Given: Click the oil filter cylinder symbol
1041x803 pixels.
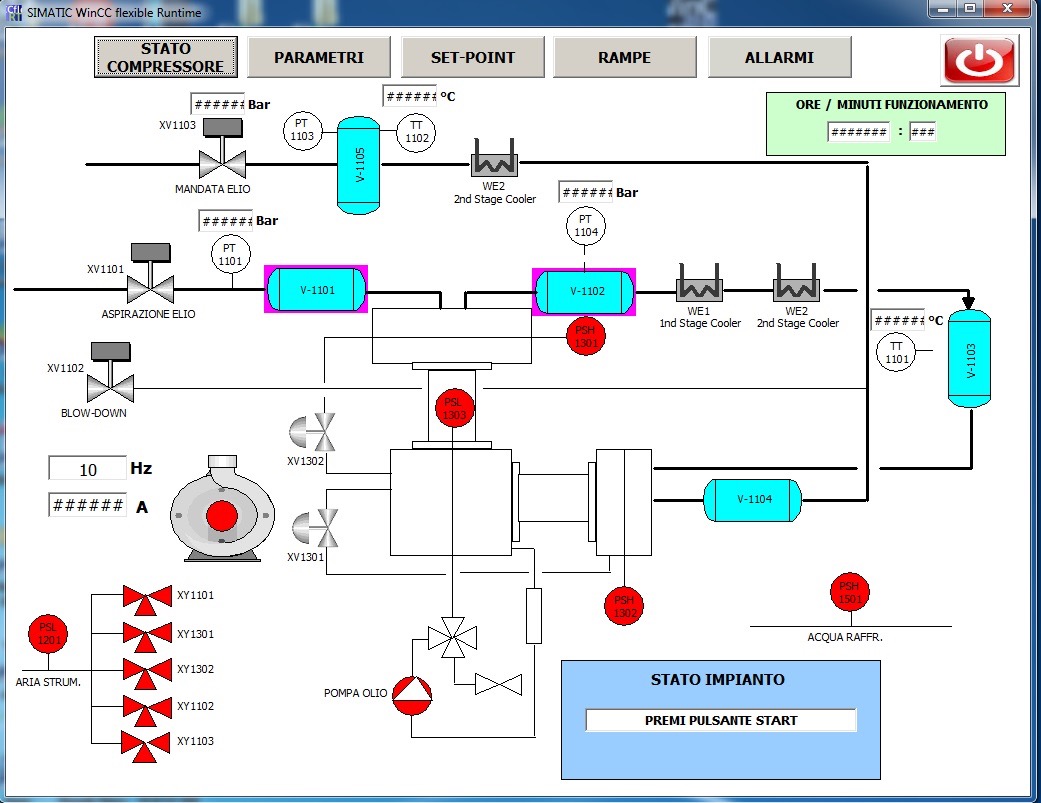Looking at the screenshot, I should [534, 615].
